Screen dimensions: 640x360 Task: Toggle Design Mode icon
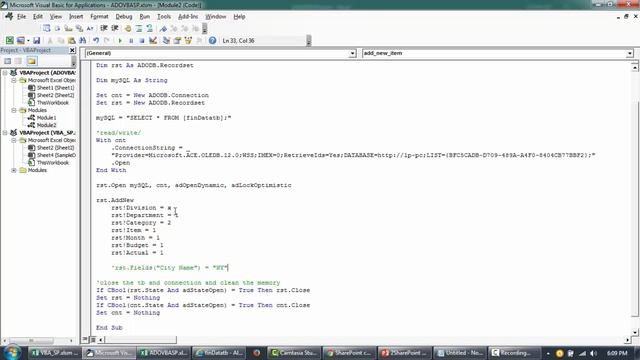click(x=153, y=40)
